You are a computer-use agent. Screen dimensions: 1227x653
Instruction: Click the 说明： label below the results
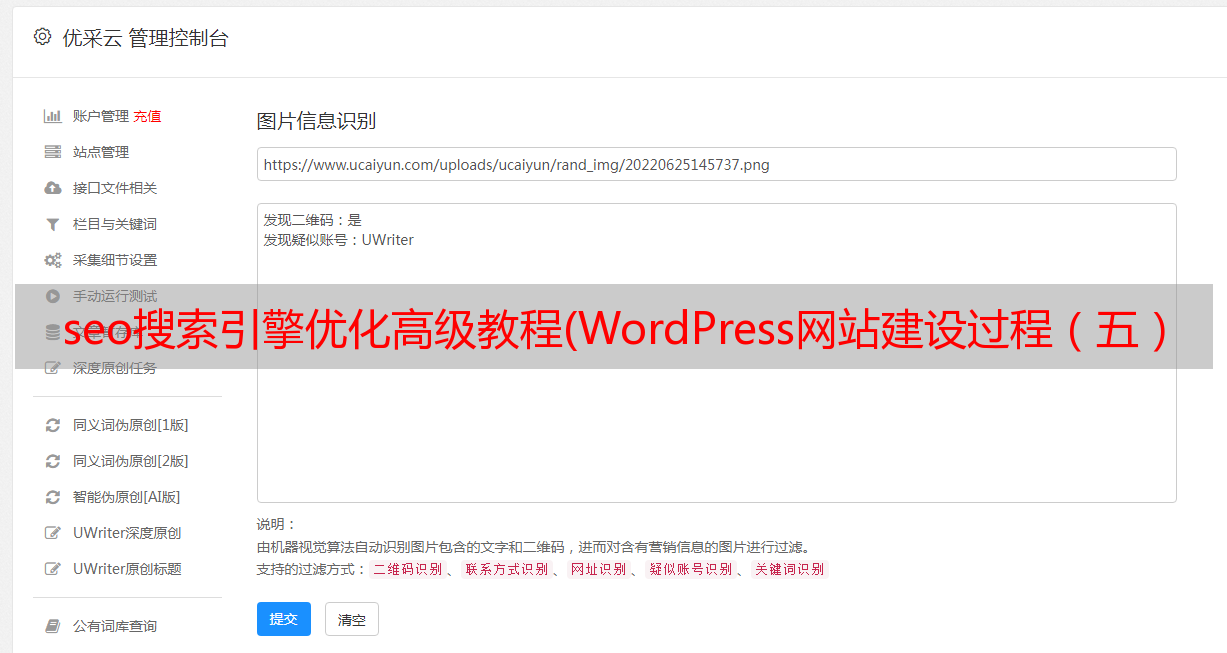pos(277,524)
